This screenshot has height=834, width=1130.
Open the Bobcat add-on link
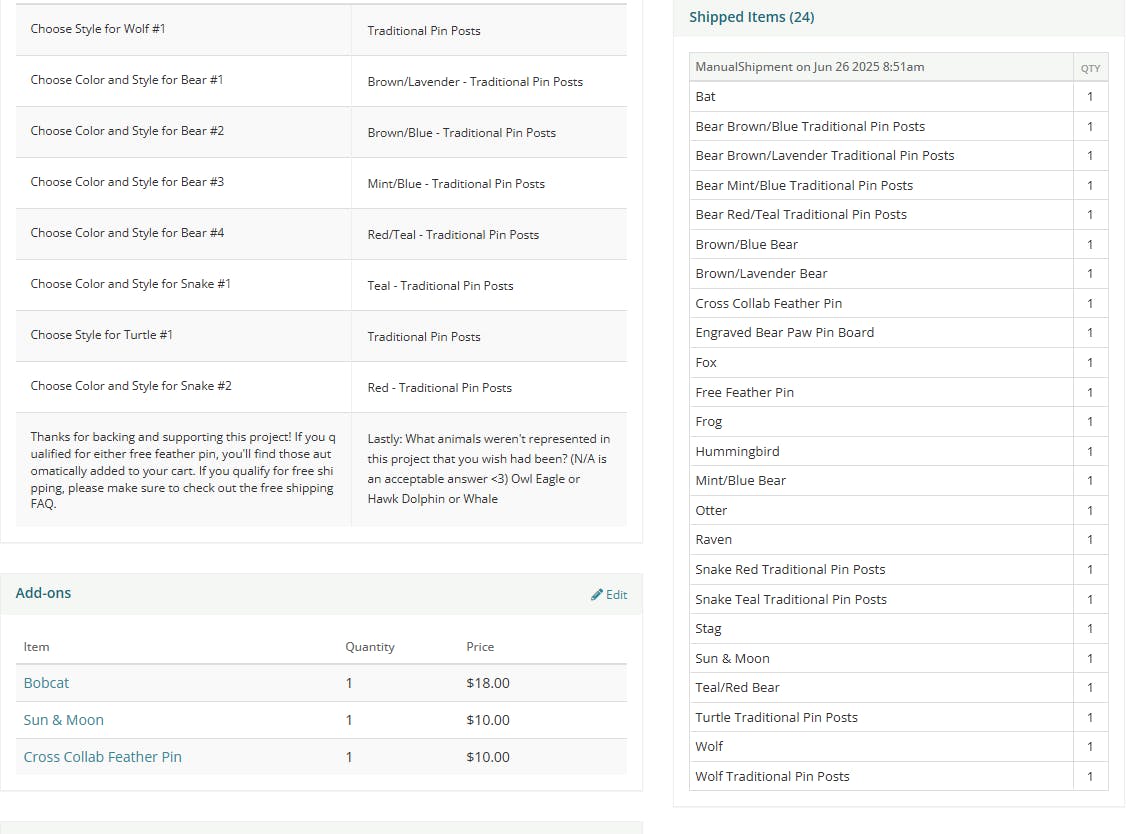[46, 683]
